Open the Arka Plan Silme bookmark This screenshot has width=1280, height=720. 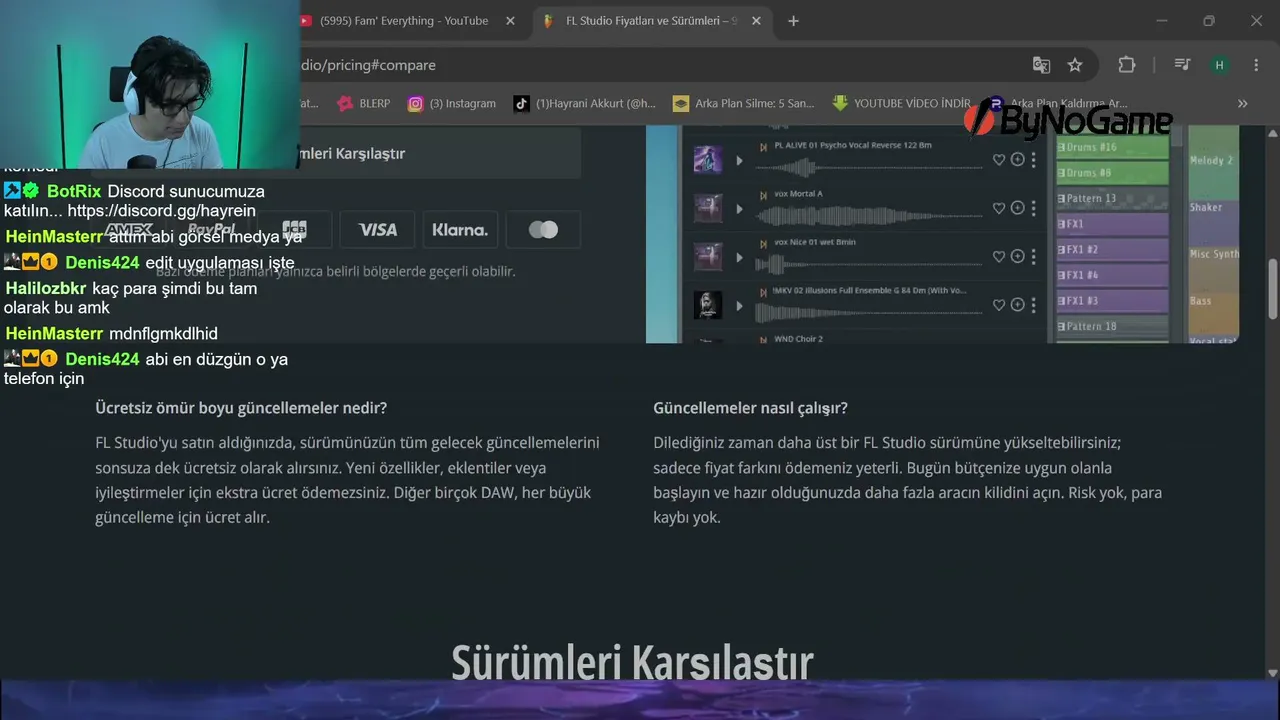(744, 103)
